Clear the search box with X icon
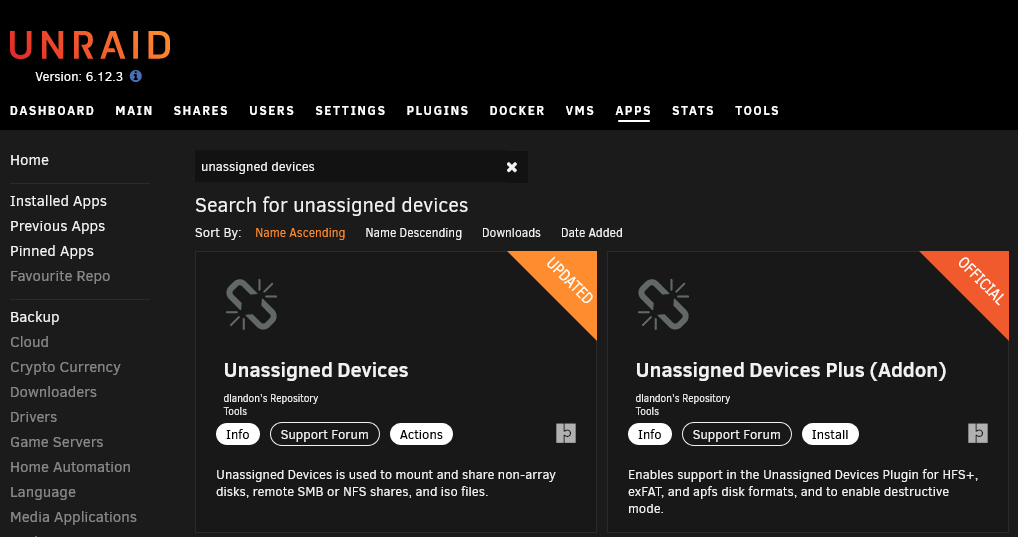Image resolution: width=1018 pixels, height=537 pixels. point(512,167)
